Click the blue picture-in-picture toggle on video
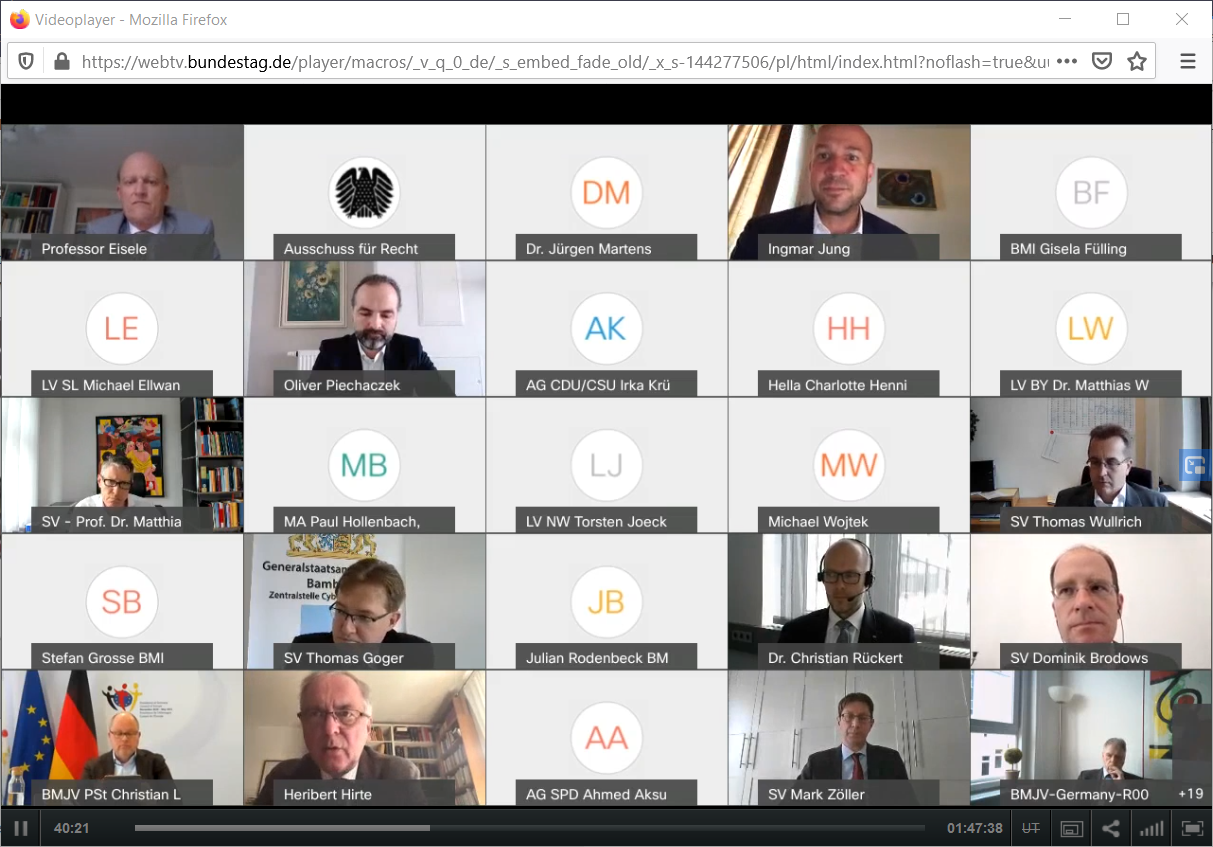 tap(1196, 465)
